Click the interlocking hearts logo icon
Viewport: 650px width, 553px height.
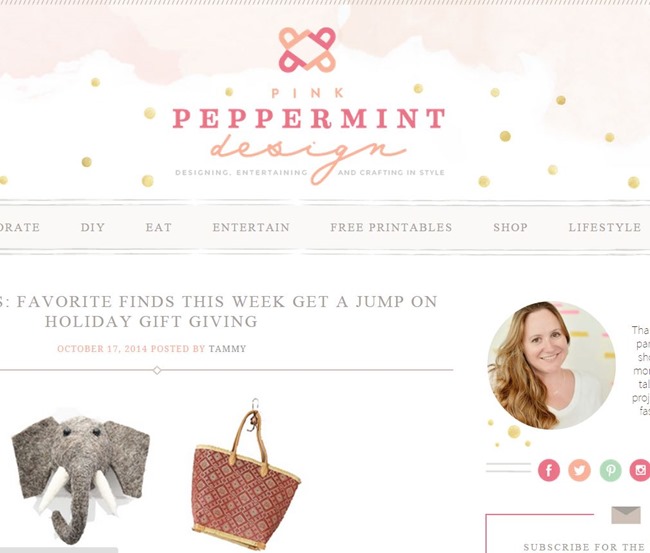[307, 50]
